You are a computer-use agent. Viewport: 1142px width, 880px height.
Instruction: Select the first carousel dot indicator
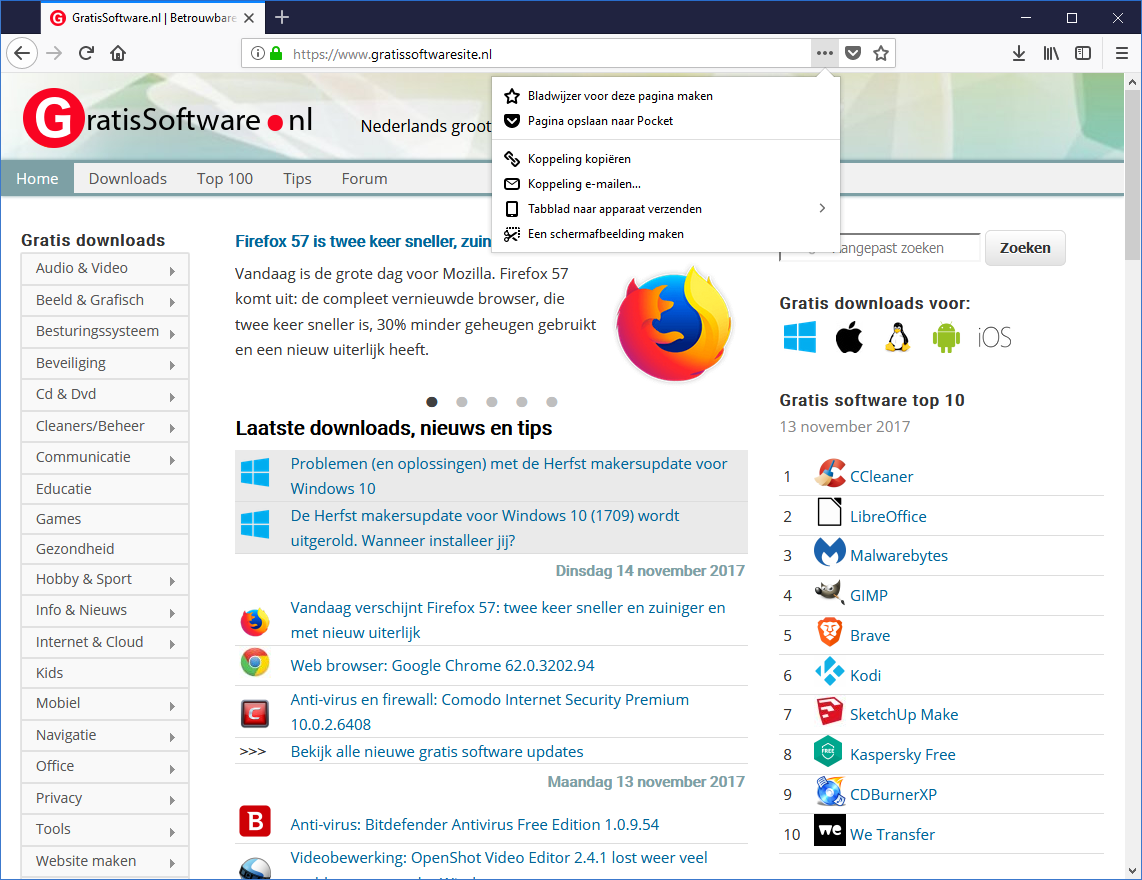point(432,402)
